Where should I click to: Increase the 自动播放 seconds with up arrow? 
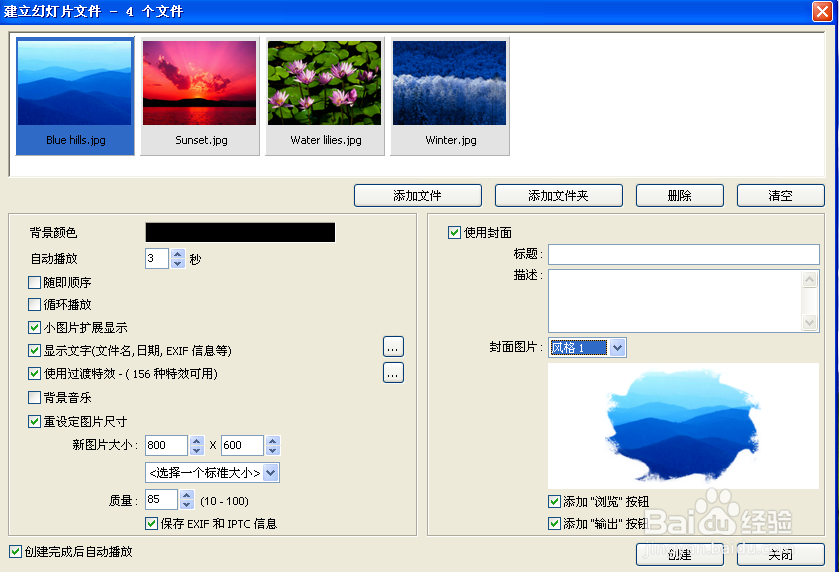(178, 254)
